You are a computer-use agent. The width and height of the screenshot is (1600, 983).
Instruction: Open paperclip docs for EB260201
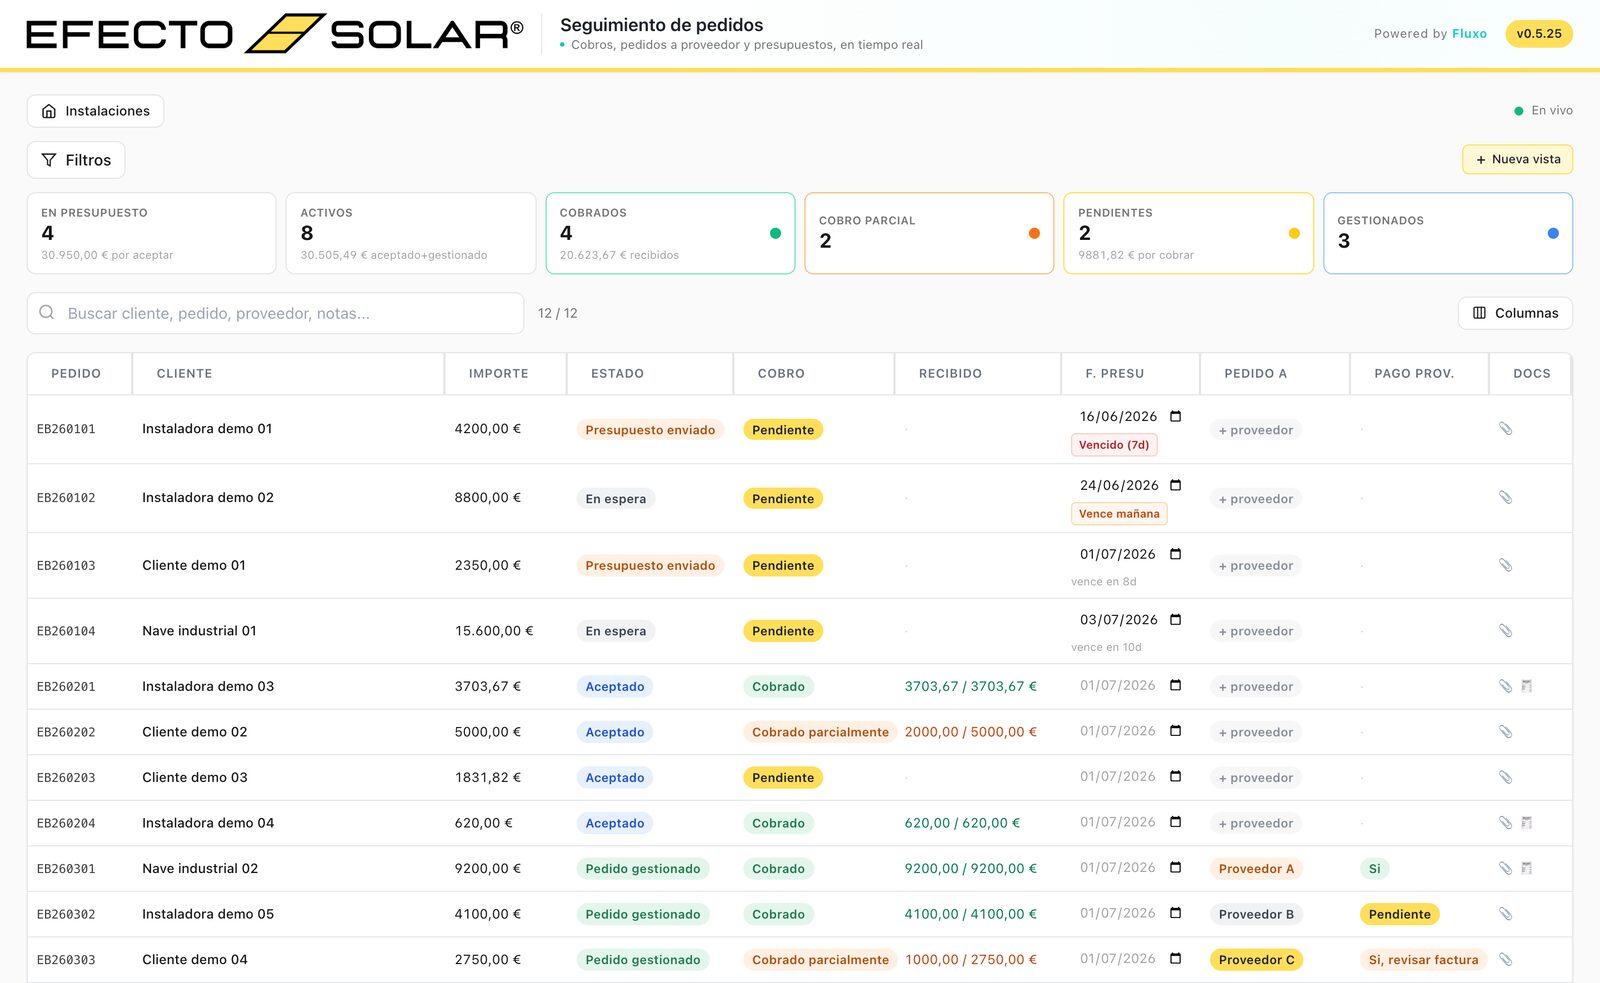pyautogui.click(x=1505, y=686)
